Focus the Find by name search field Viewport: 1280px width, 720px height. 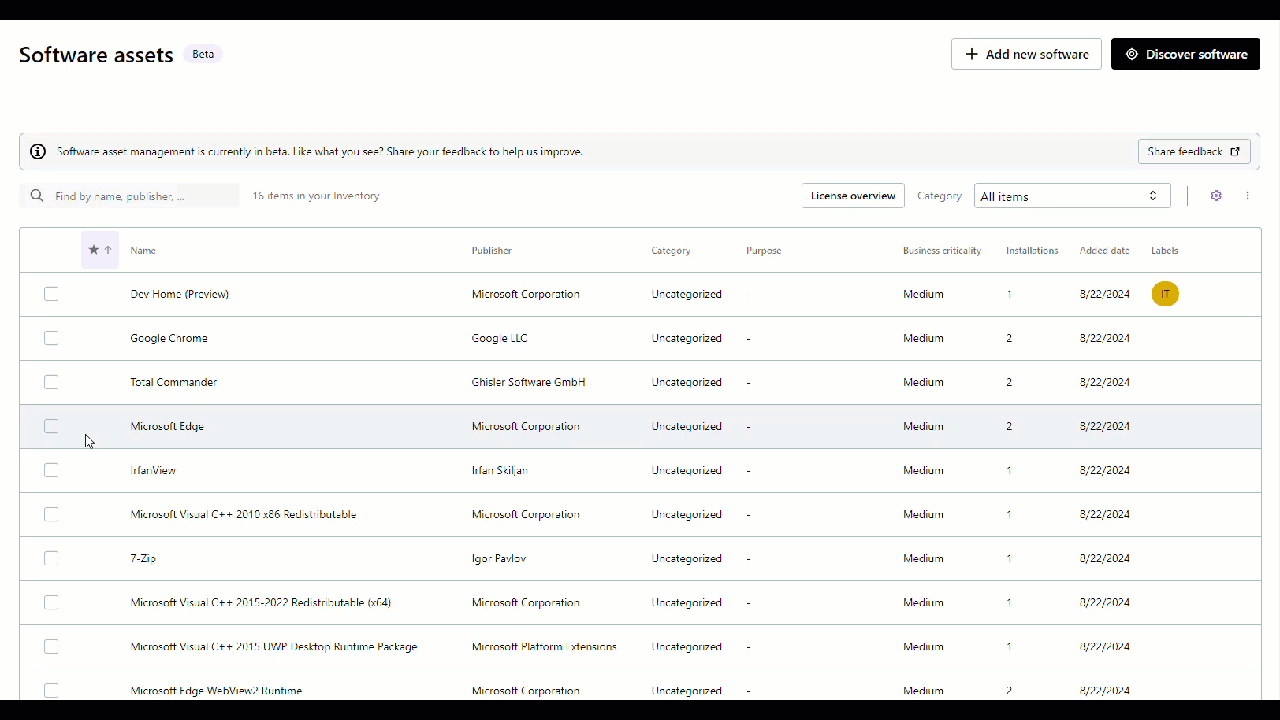point(130,196)
